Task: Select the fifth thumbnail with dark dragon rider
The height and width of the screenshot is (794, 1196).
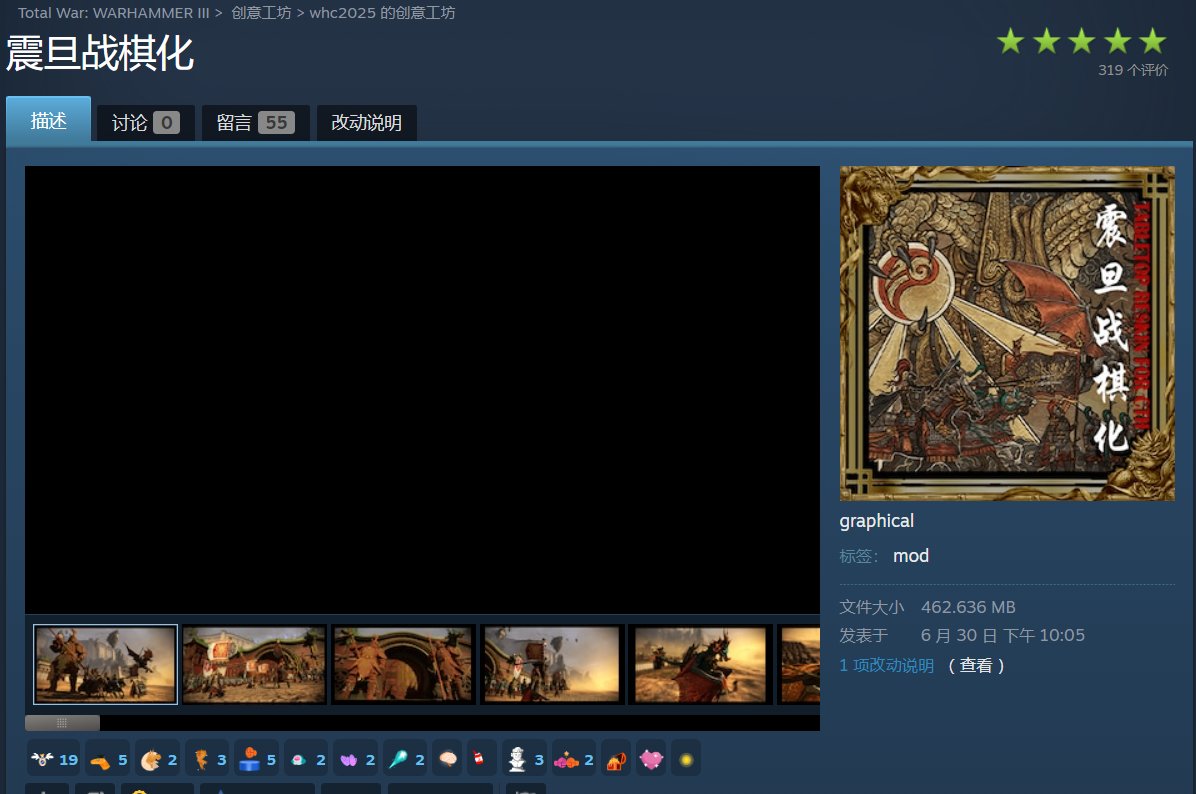Action: pos(700,664)
